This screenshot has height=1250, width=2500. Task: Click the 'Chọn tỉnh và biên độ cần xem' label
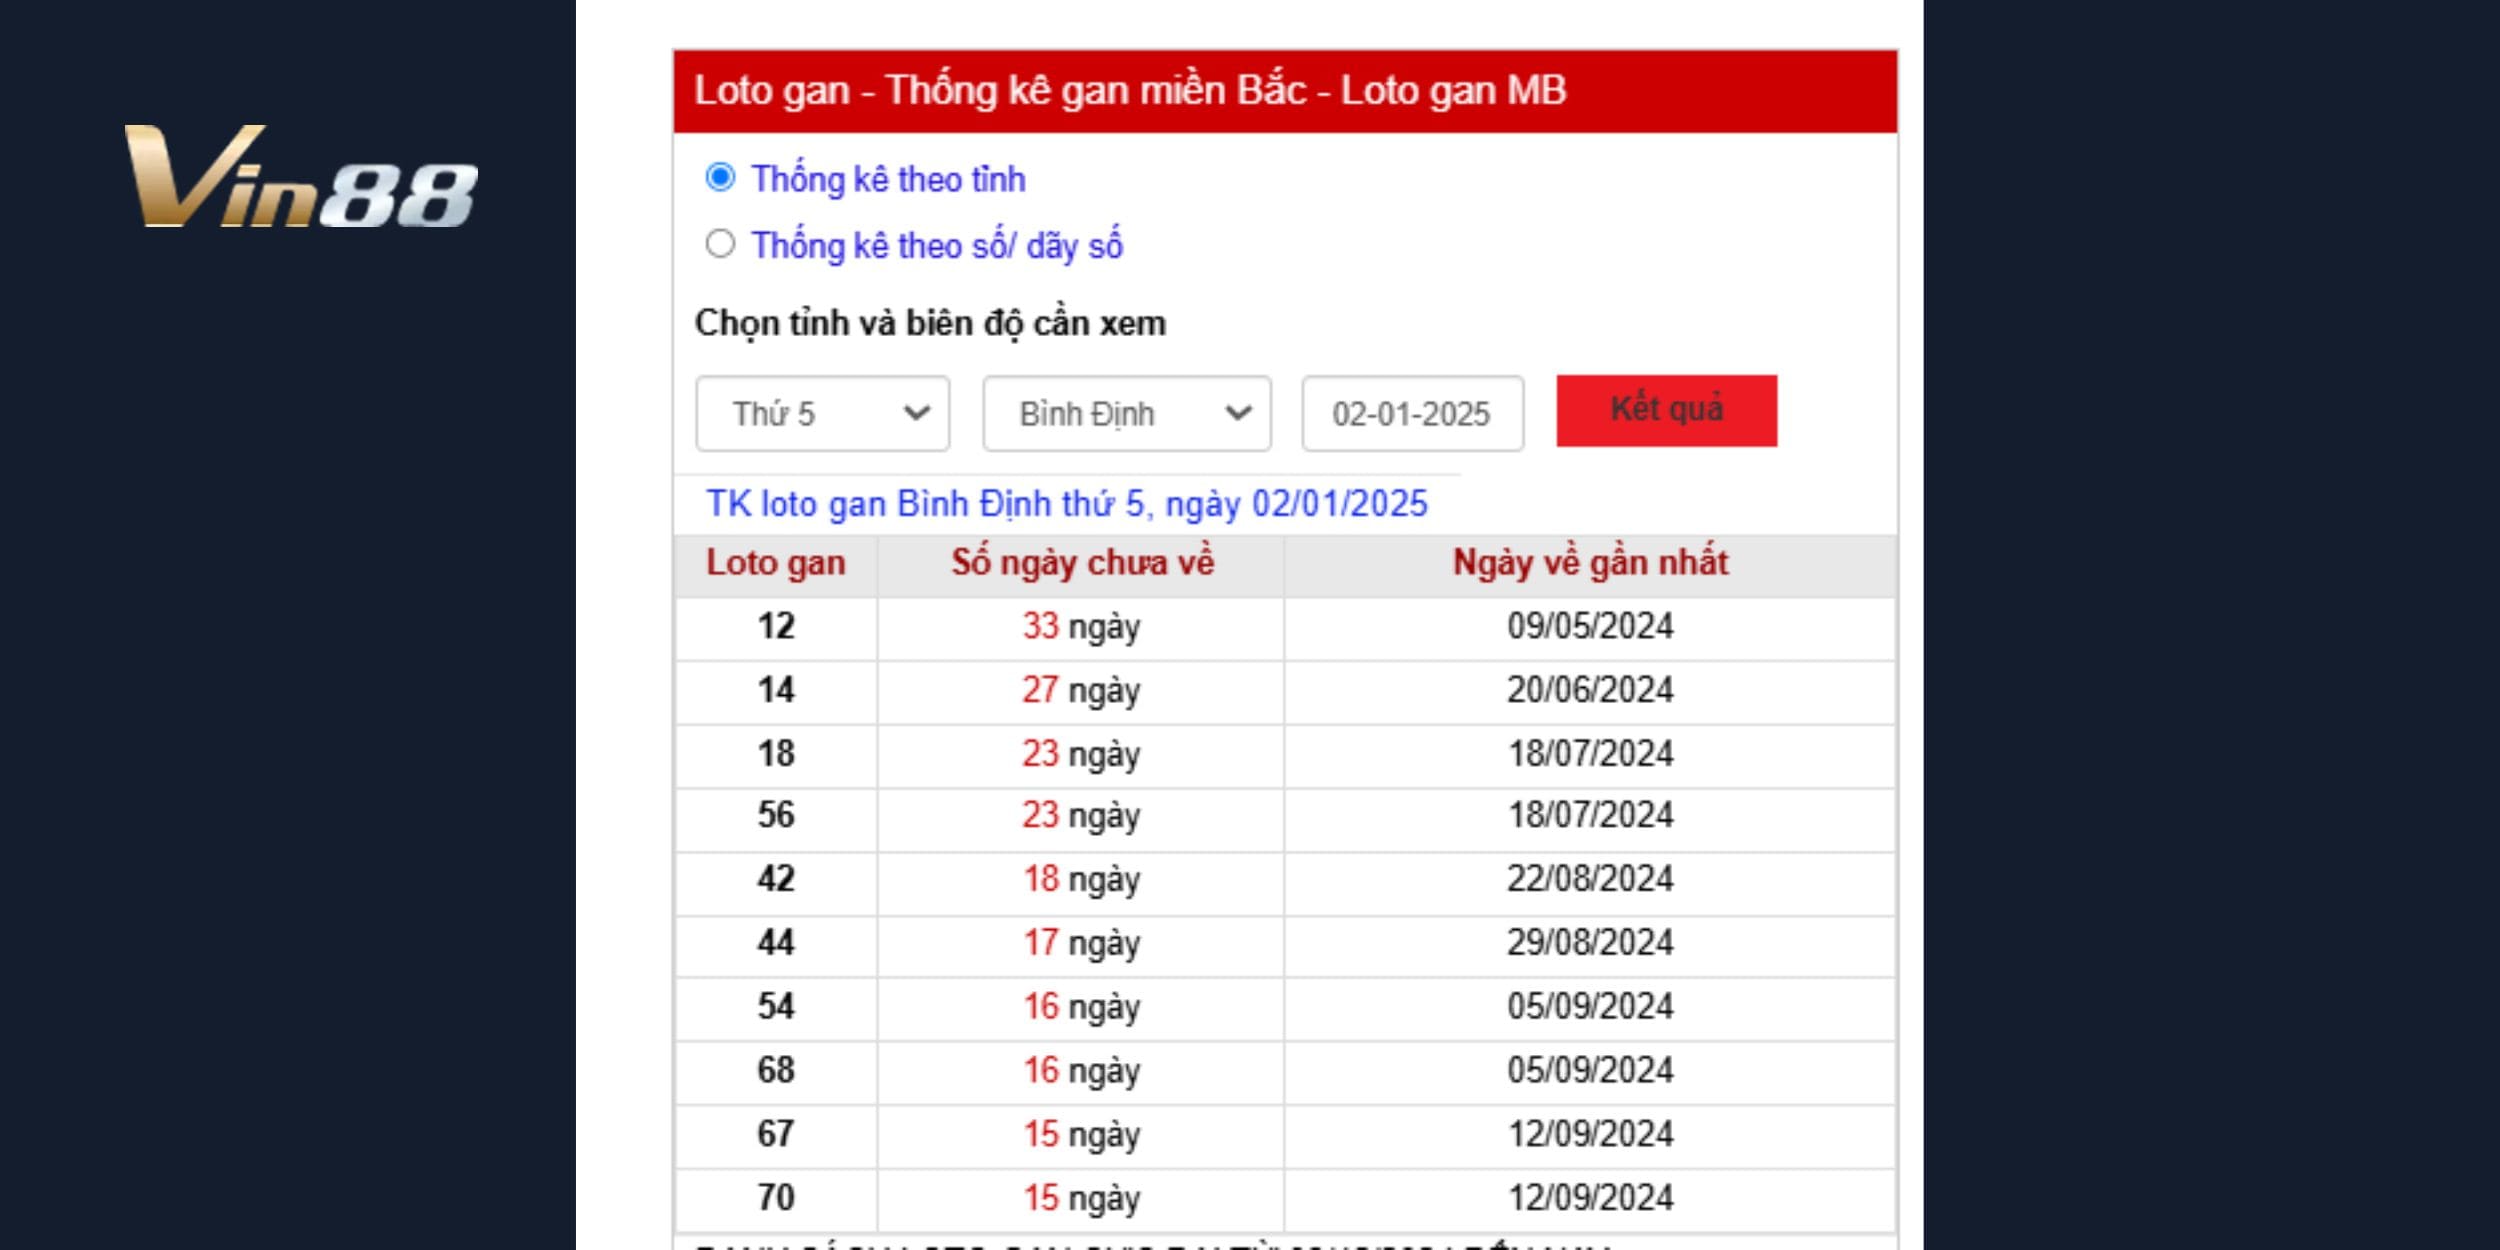coord(930,323)
